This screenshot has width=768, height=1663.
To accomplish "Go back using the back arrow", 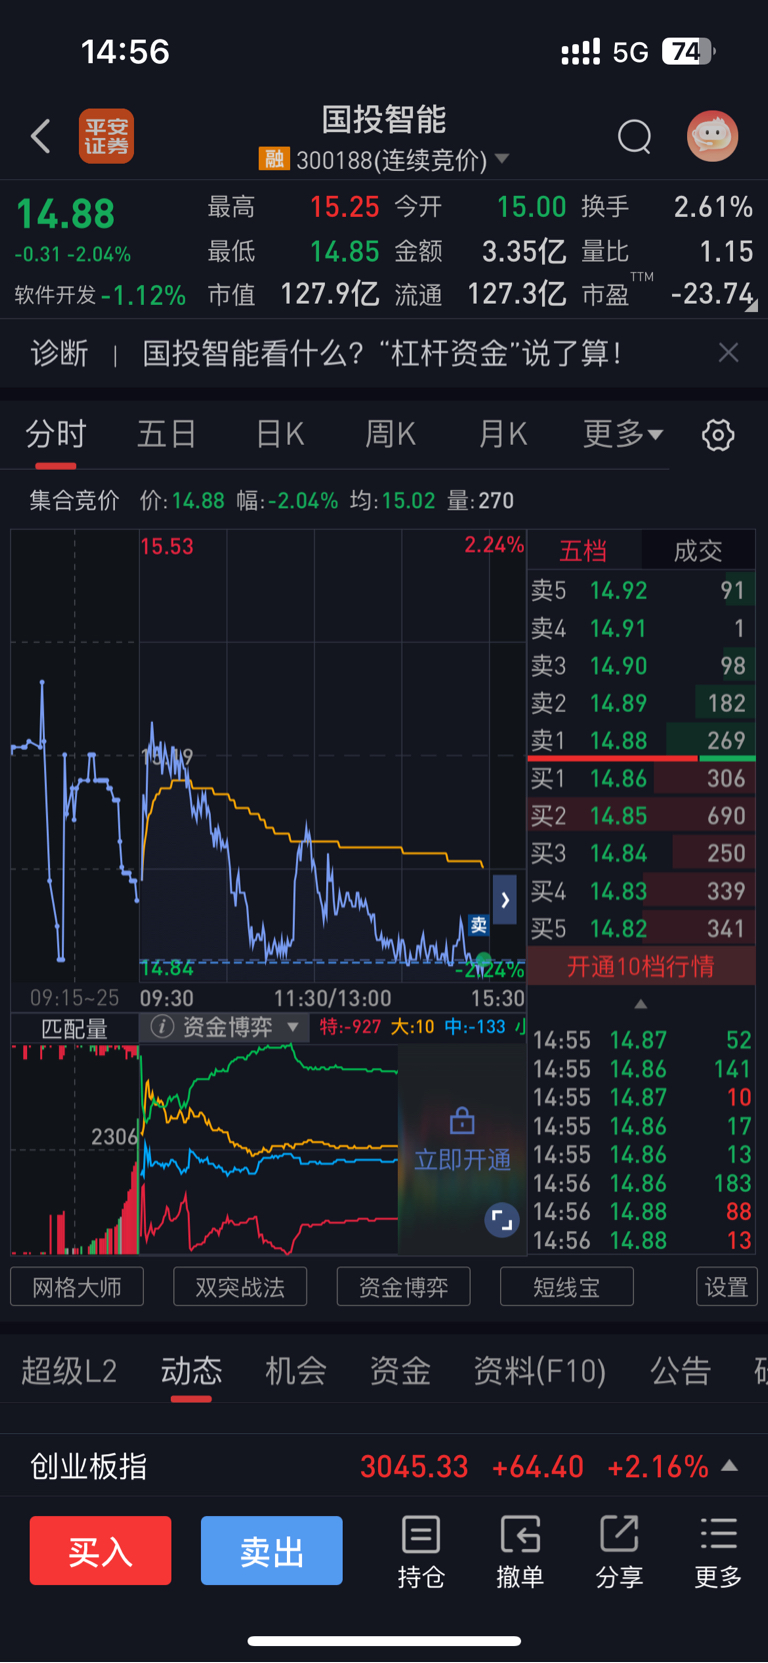I will [x=40, y=136].
